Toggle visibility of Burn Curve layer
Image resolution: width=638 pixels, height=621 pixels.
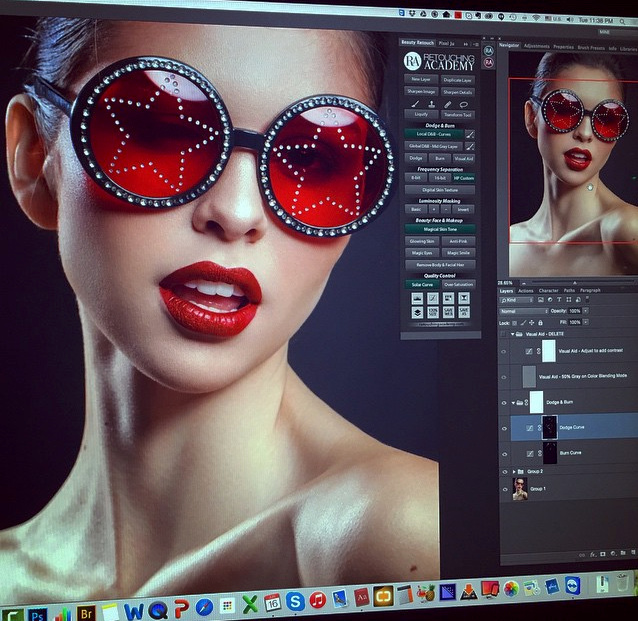[x=504, y=453]
